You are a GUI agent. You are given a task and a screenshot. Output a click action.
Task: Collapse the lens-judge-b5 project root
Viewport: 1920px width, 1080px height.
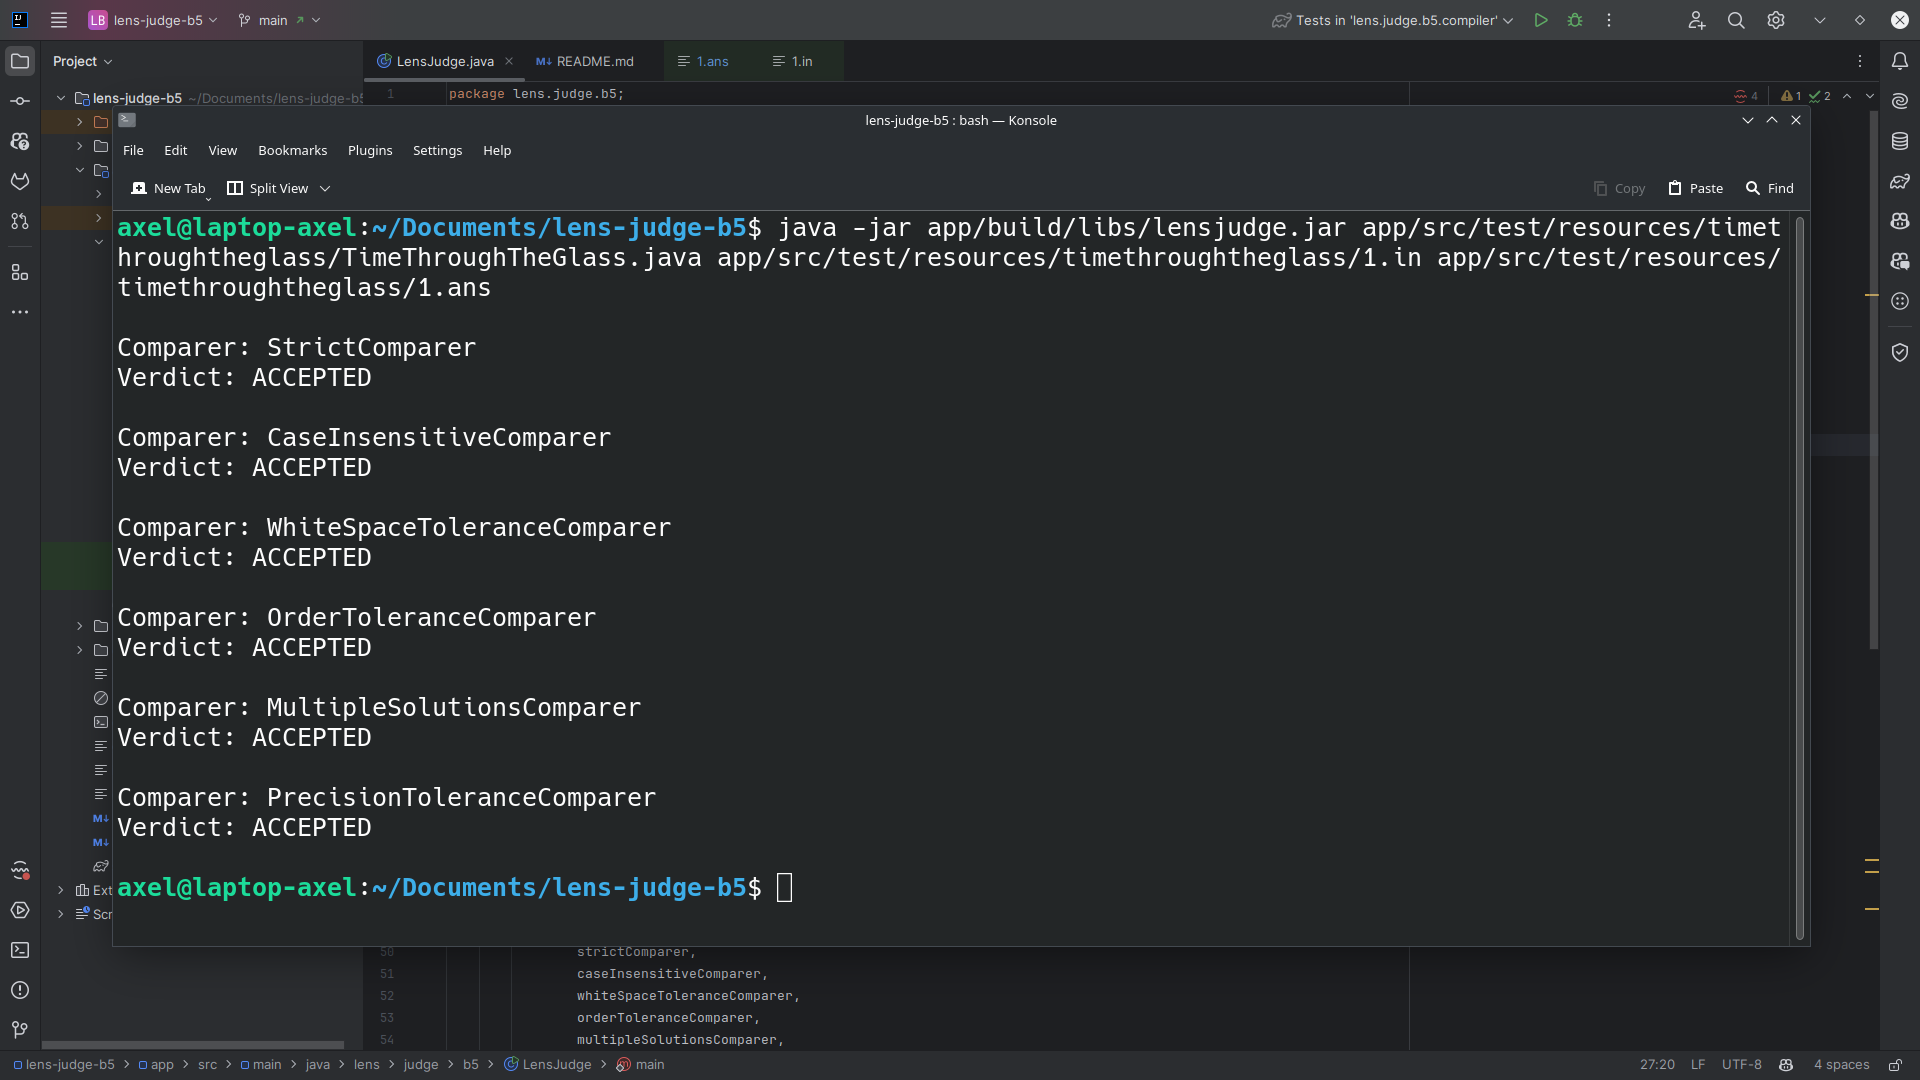tap(61, 98)
